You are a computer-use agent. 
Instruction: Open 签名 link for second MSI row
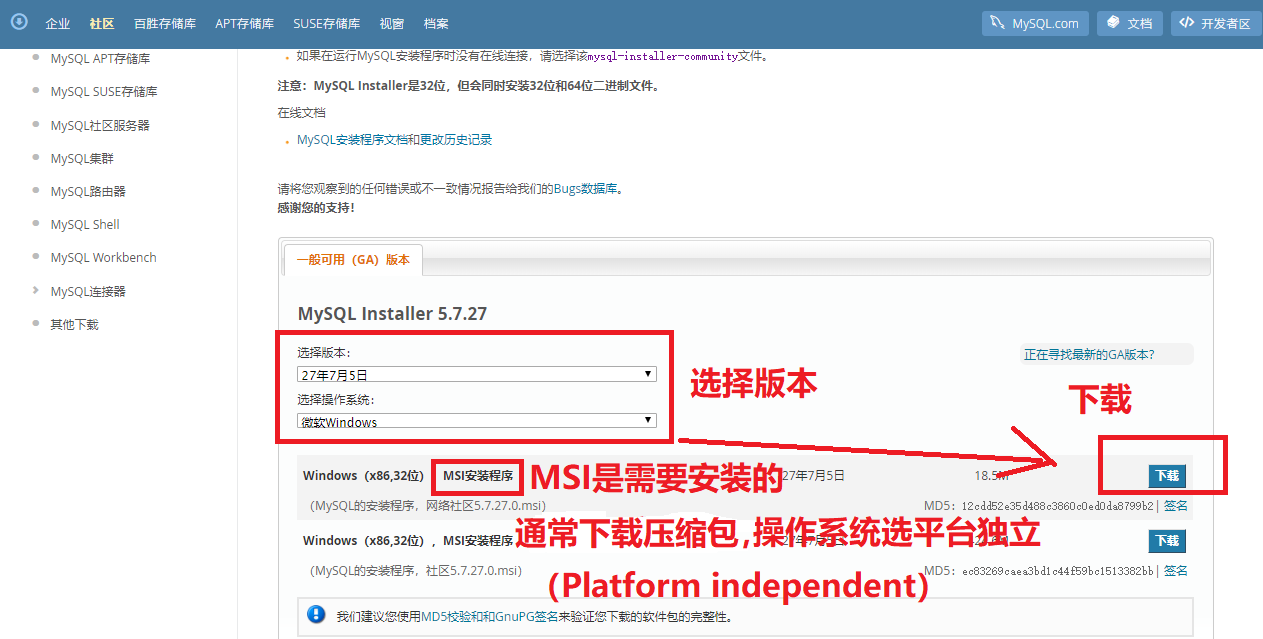point(1176,570)
